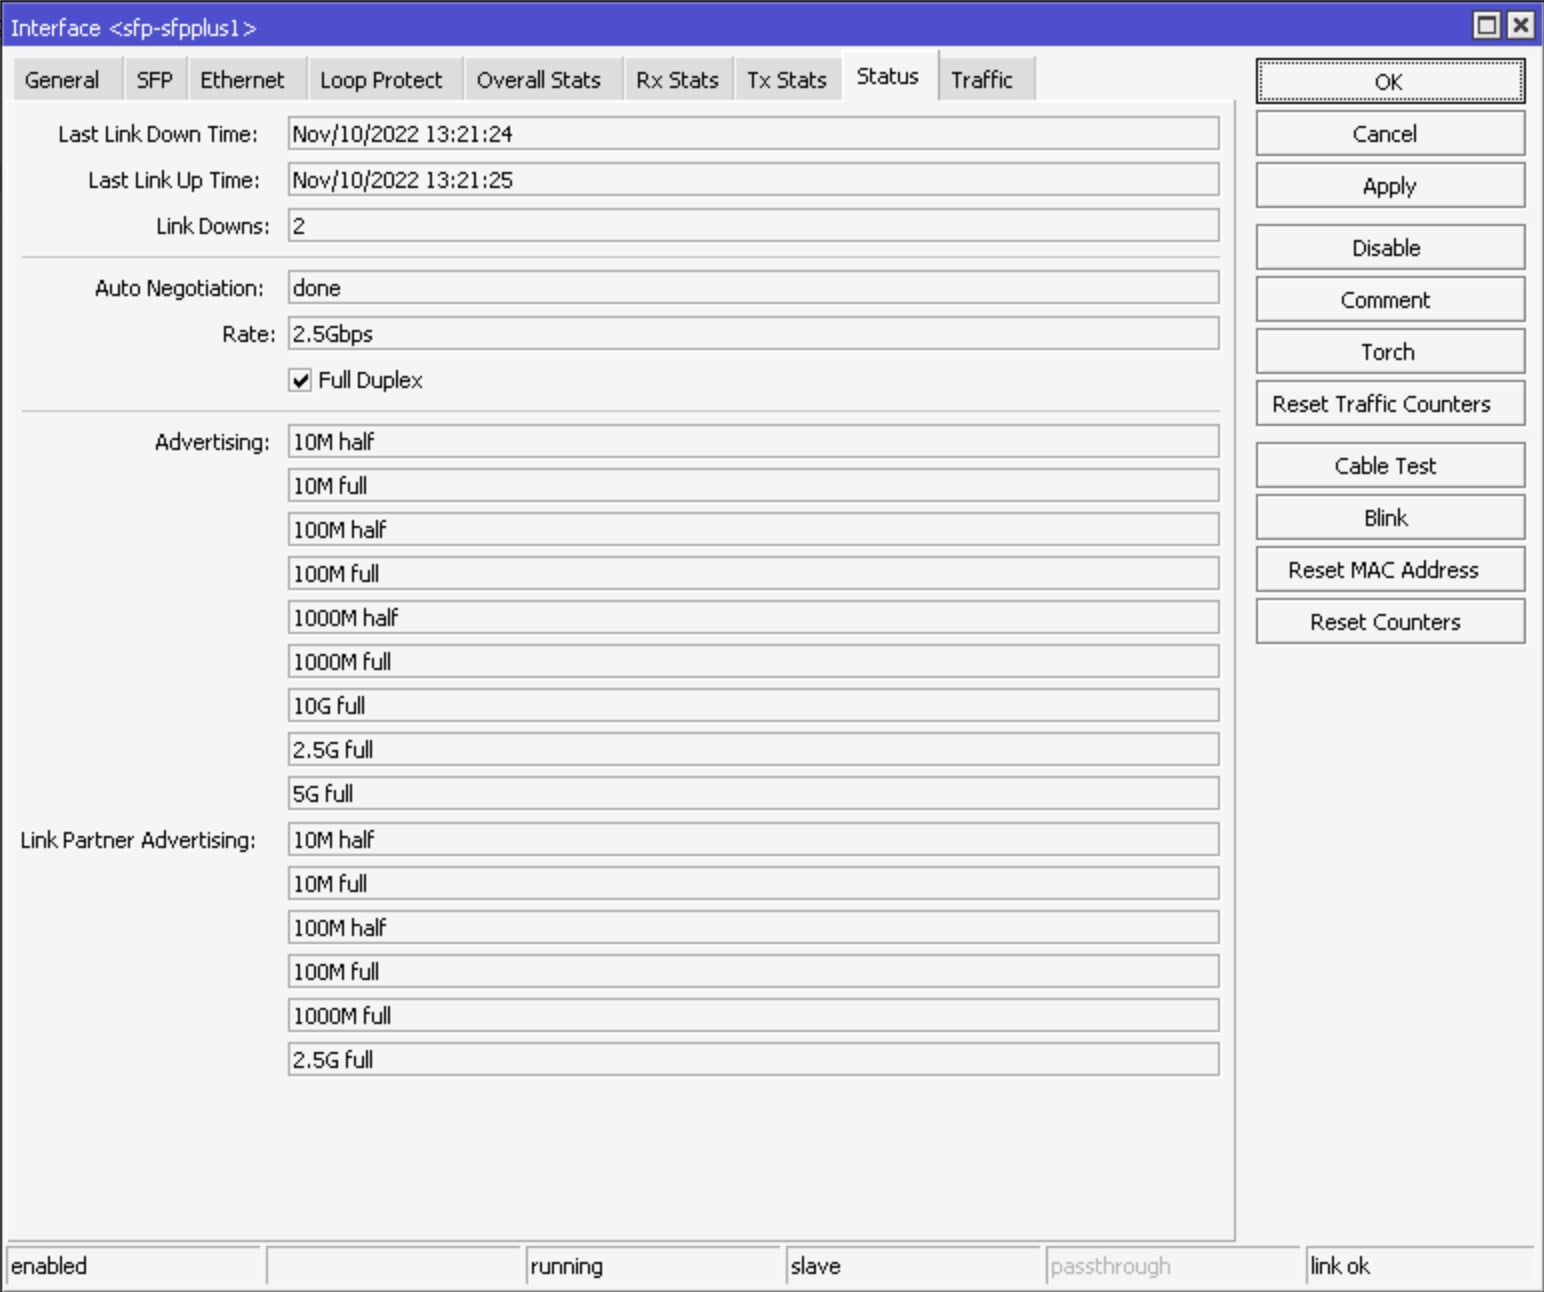This screenshot has height=1292, width=1544.
Task: Close the Interface window
Action: click(x=1520, y=25)
